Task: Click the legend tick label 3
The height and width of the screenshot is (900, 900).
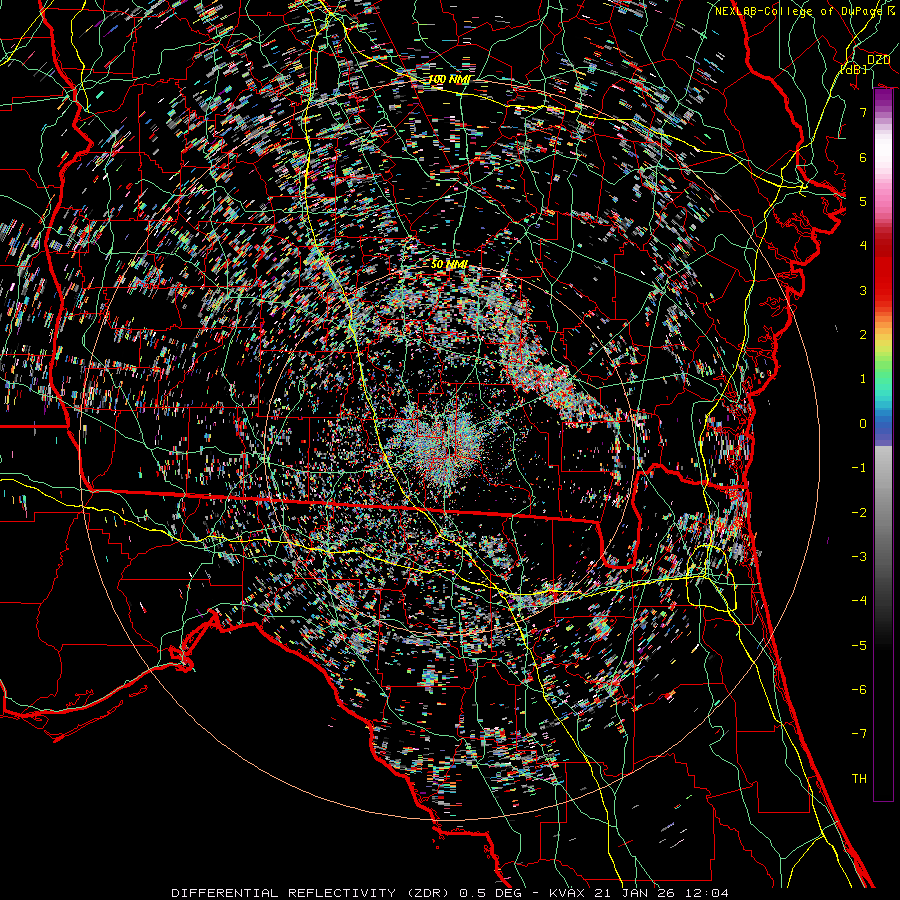Action: (x=863, y=290)
